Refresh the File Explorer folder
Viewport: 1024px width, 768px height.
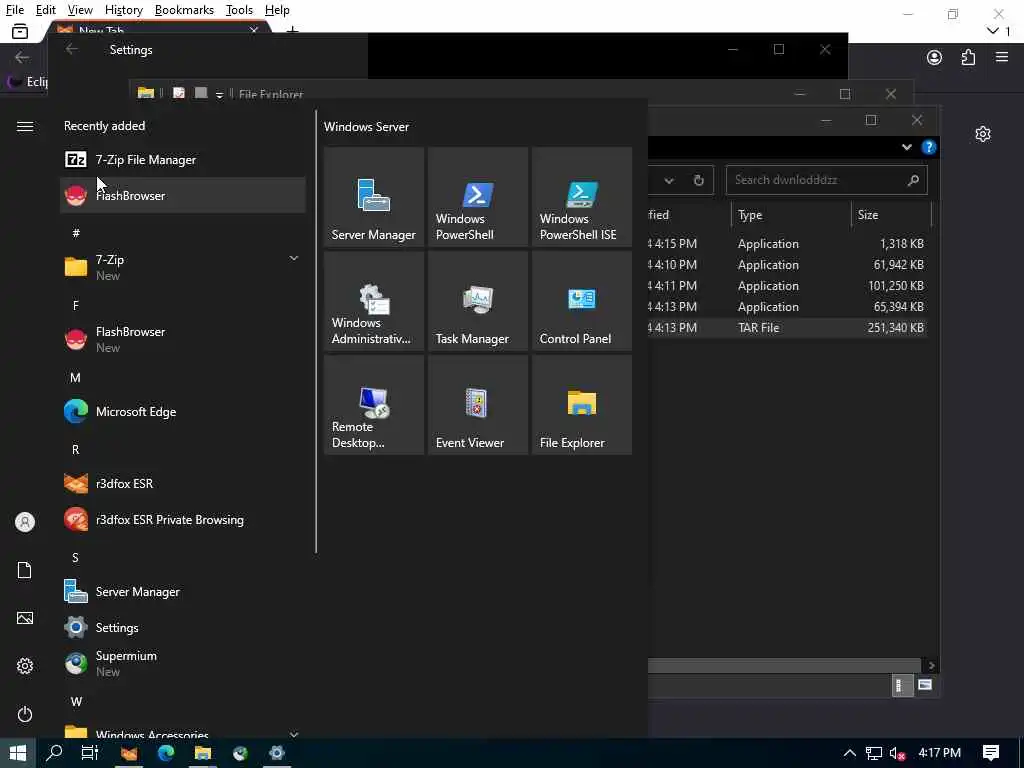point(698,180)
